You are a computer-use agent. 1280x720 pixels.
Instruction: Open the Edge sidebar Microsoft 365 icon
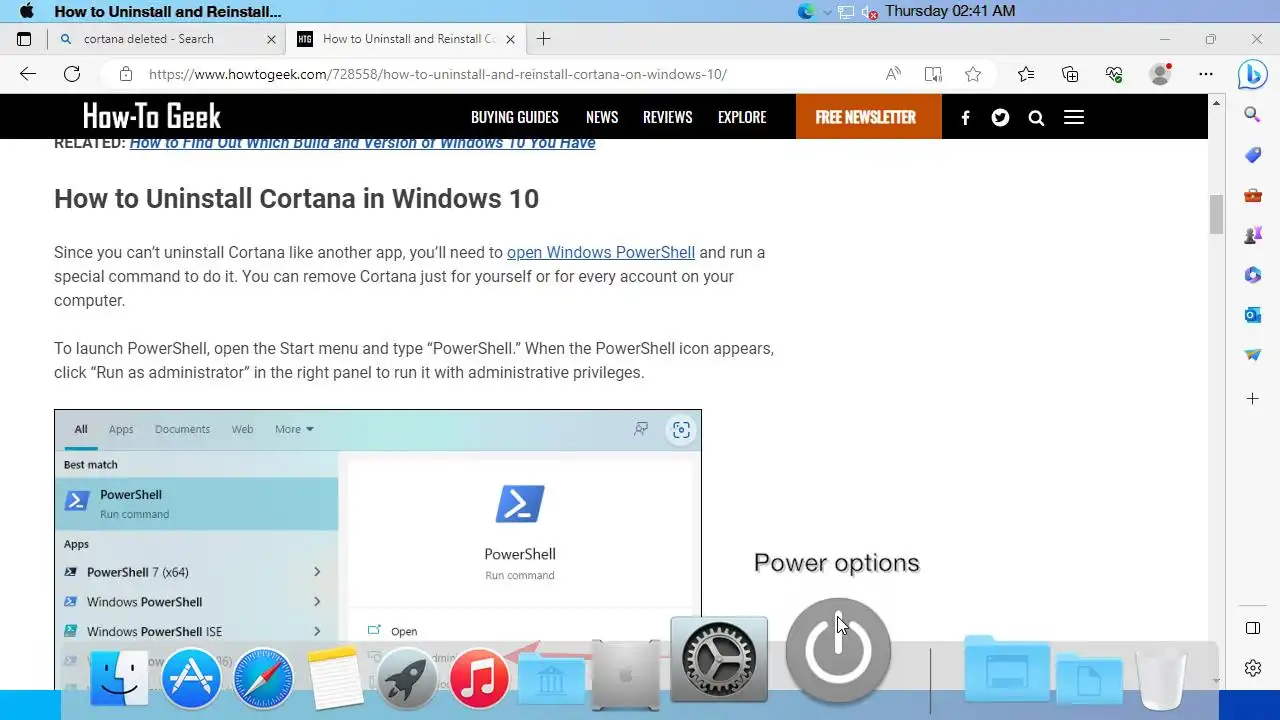click(x=1252, y=275)
